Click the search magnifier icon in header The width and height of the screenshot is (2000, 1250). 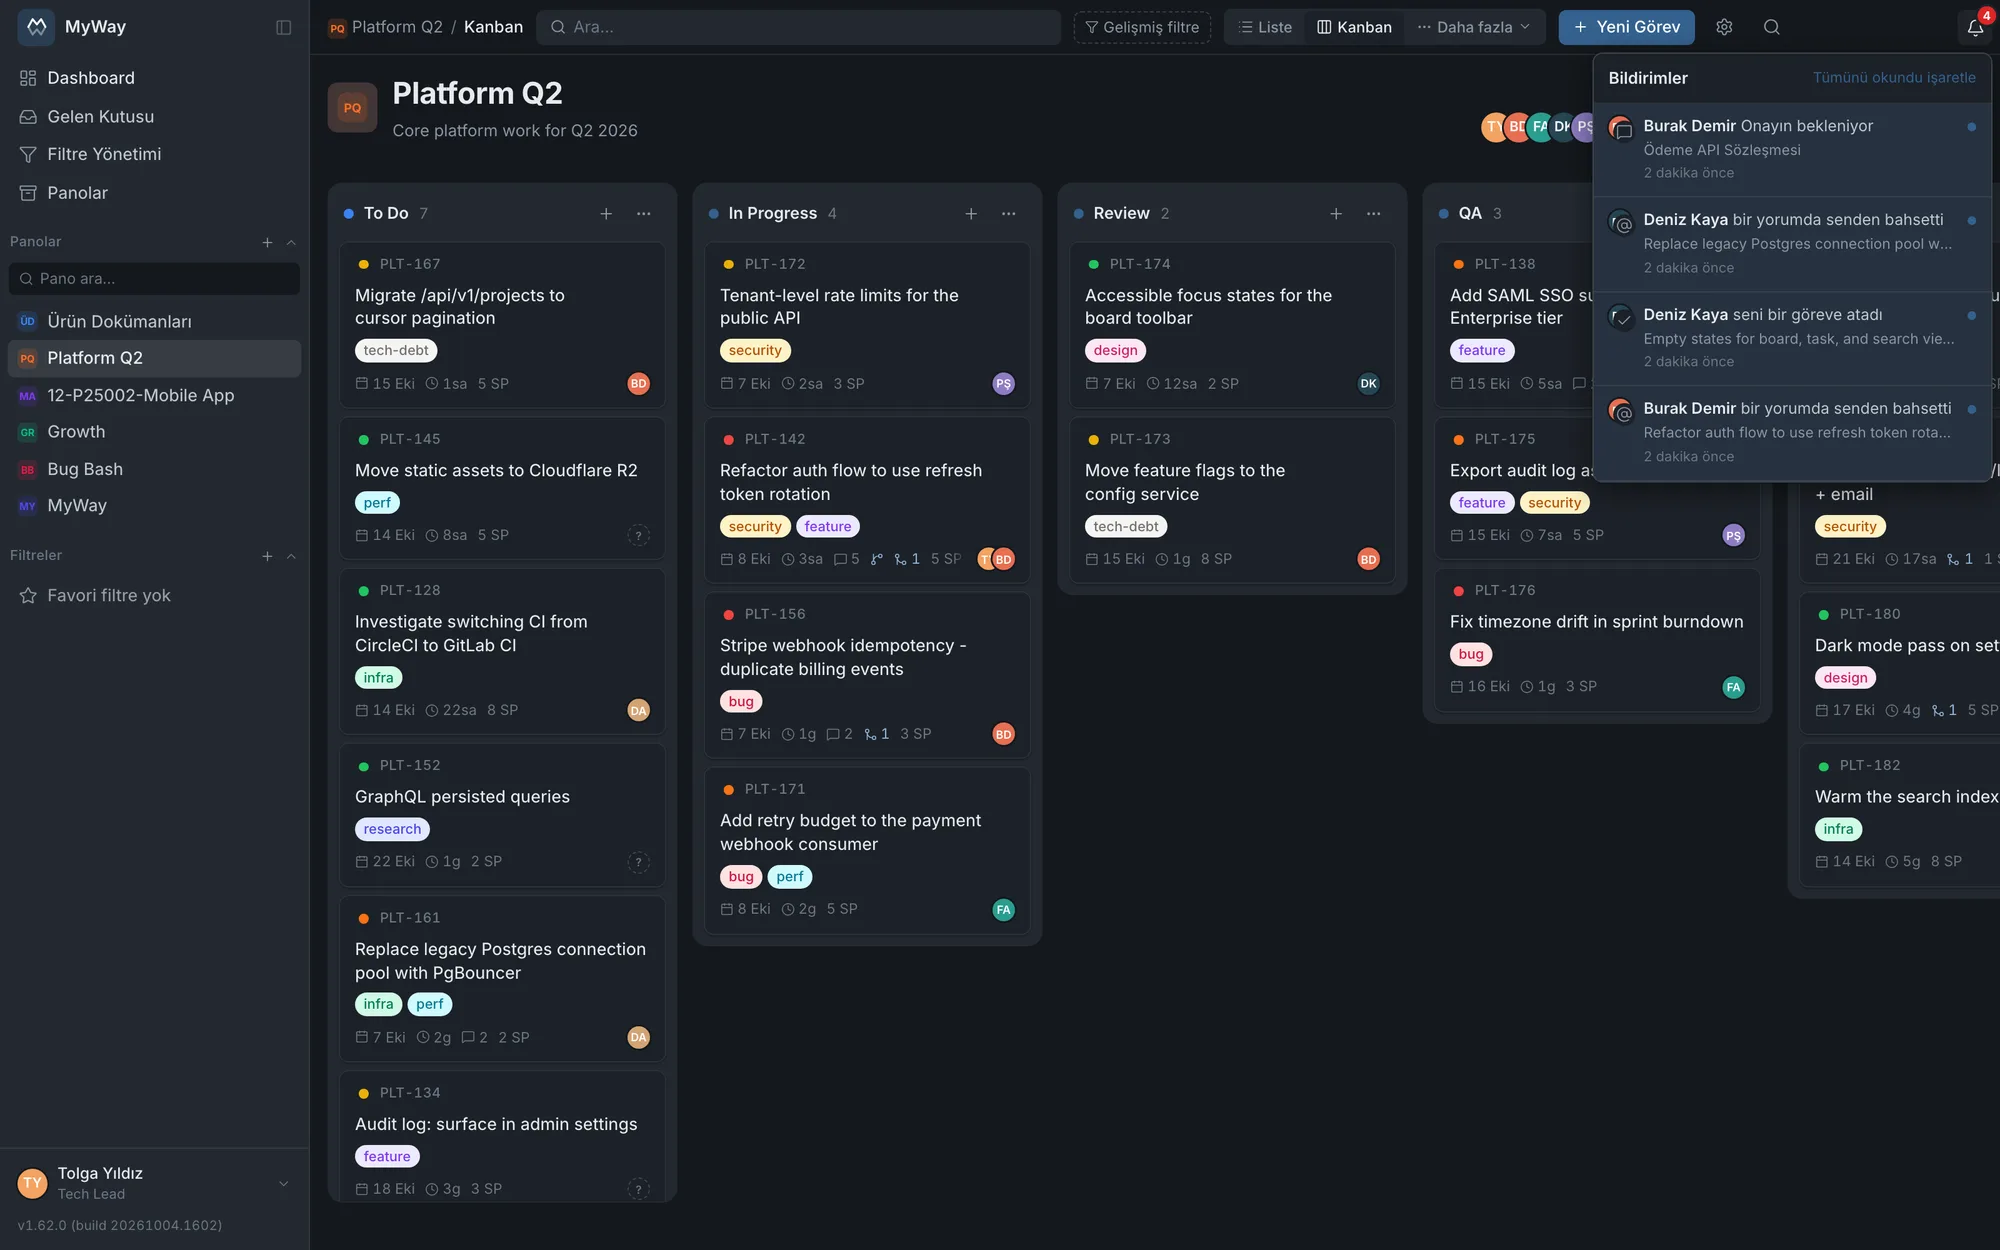coord(1772,27)
